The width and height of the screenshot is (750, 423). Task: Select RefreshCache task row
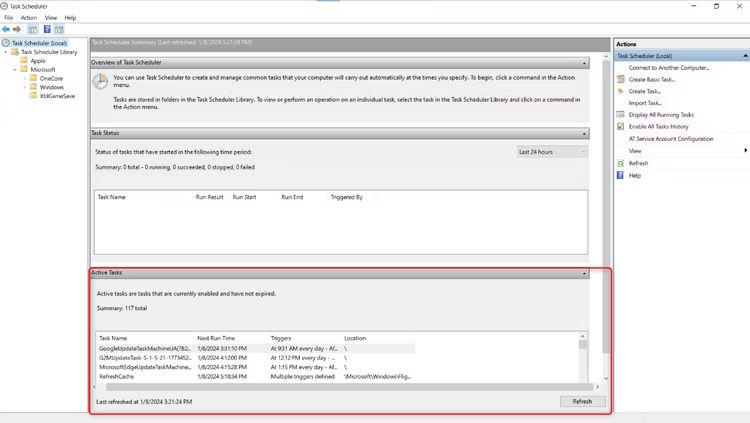pos(255,377)
